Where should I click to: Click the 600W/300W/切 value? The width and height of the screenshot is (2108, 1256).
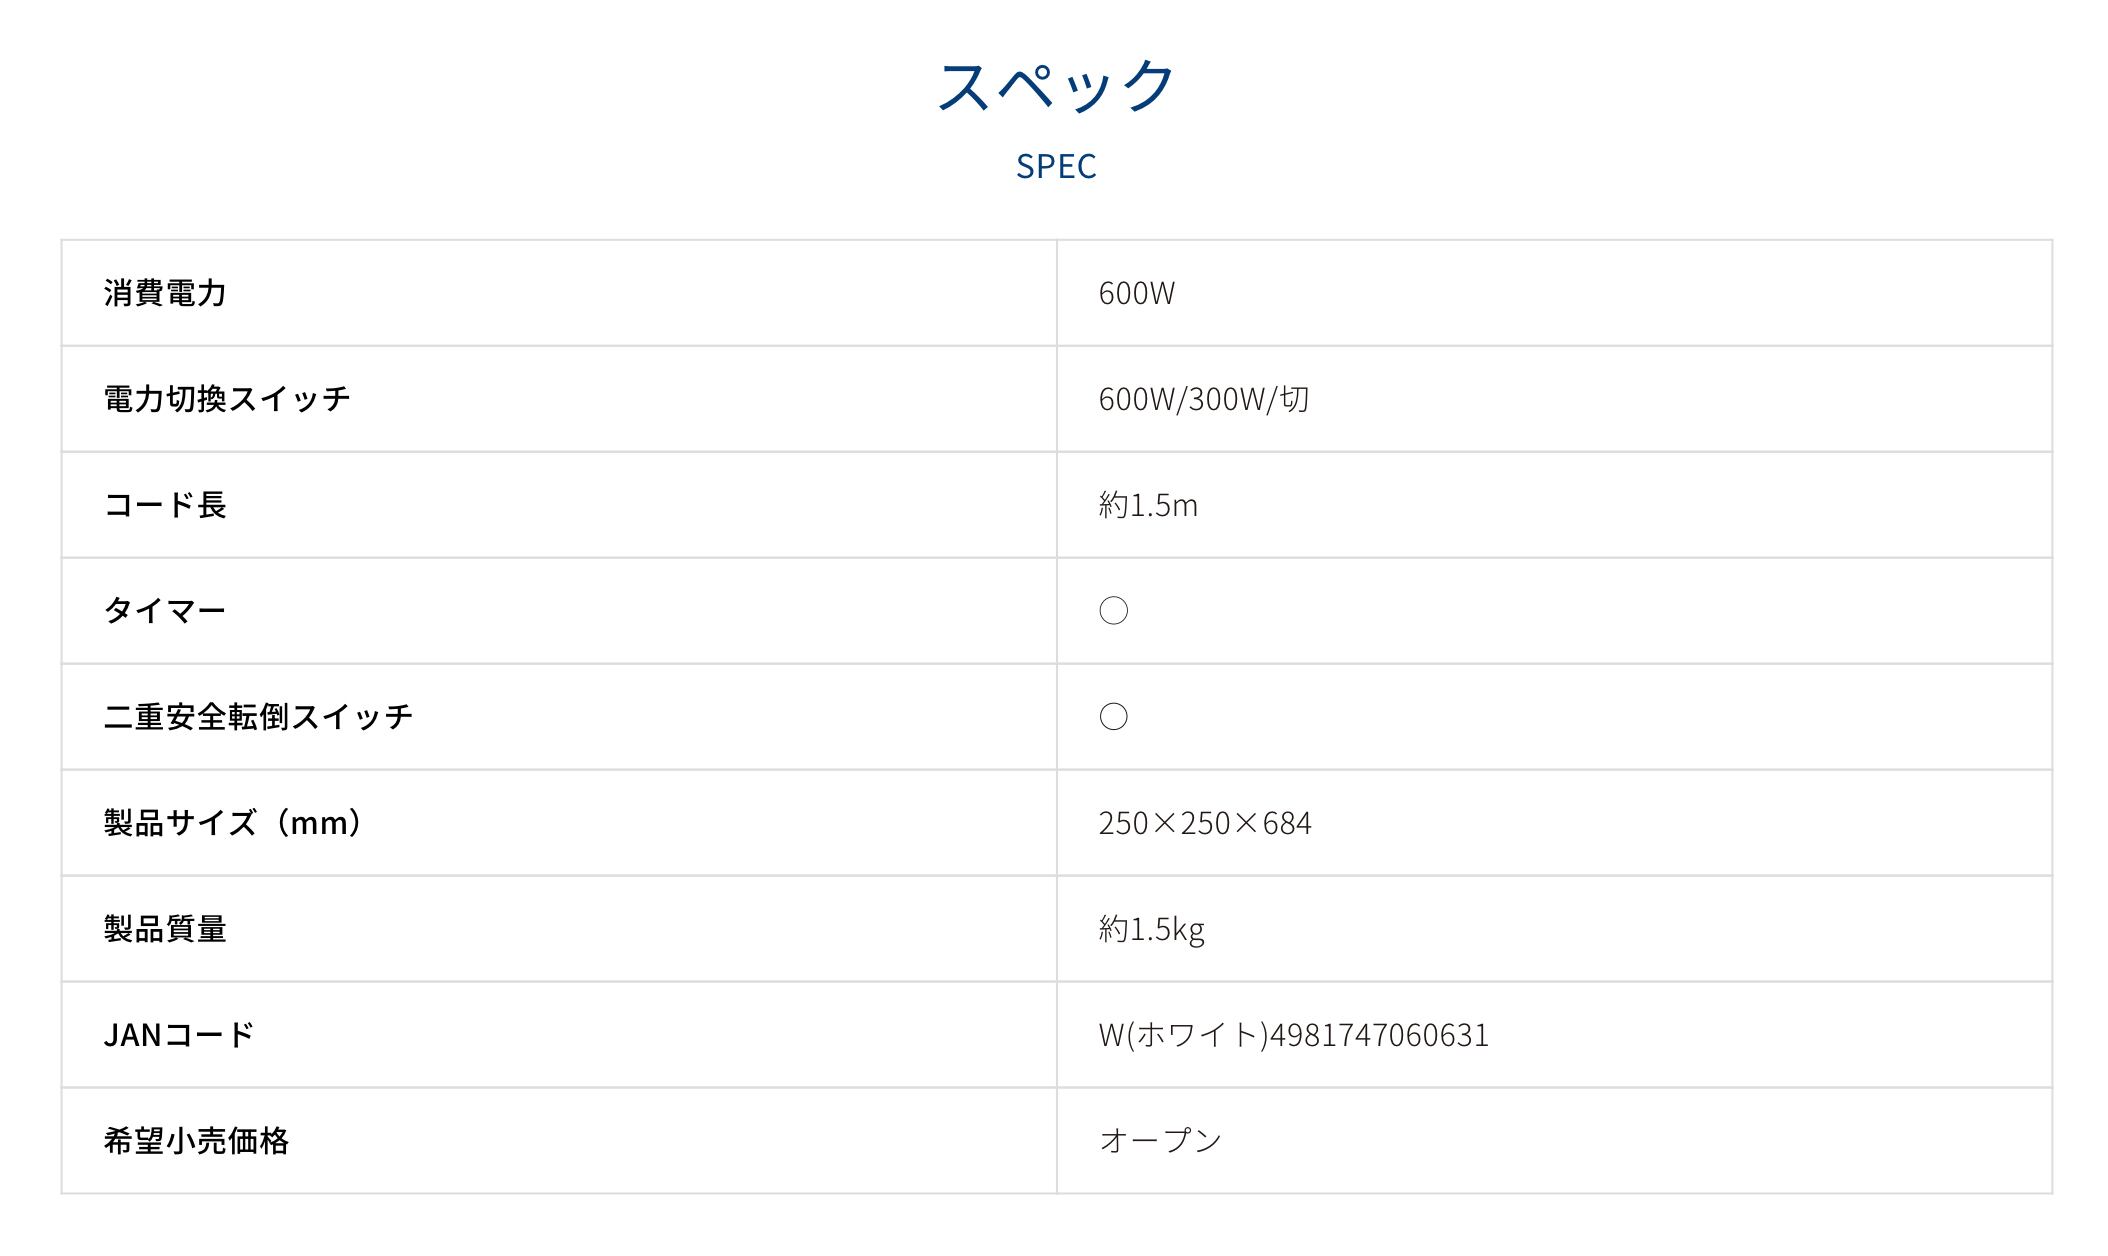pos(1203,399)
